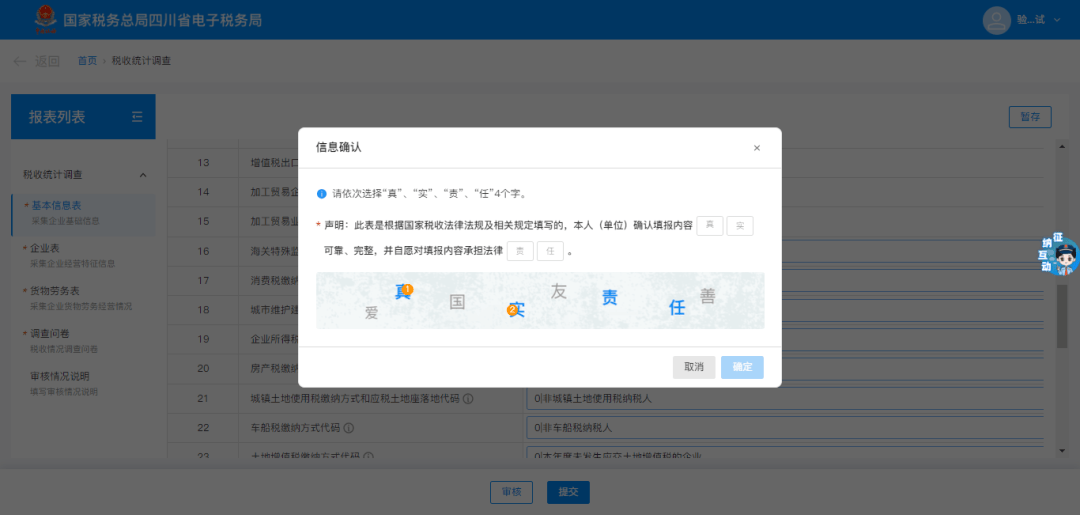Click the 0|非城镇土地使用税纳税人 field
Image resolution: width=1080 pixels, height=515 pixels.
pyautogui.click(x=785, y=399)
